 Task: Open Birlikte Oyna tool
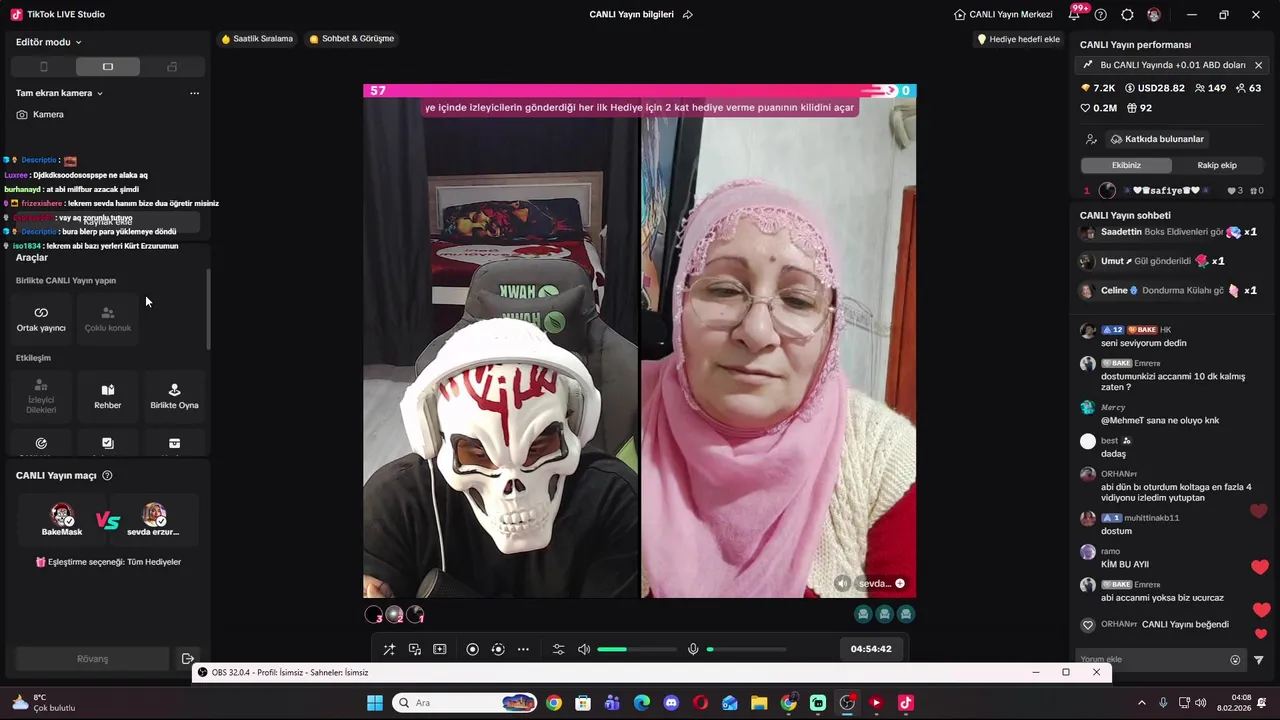(174, 396)
